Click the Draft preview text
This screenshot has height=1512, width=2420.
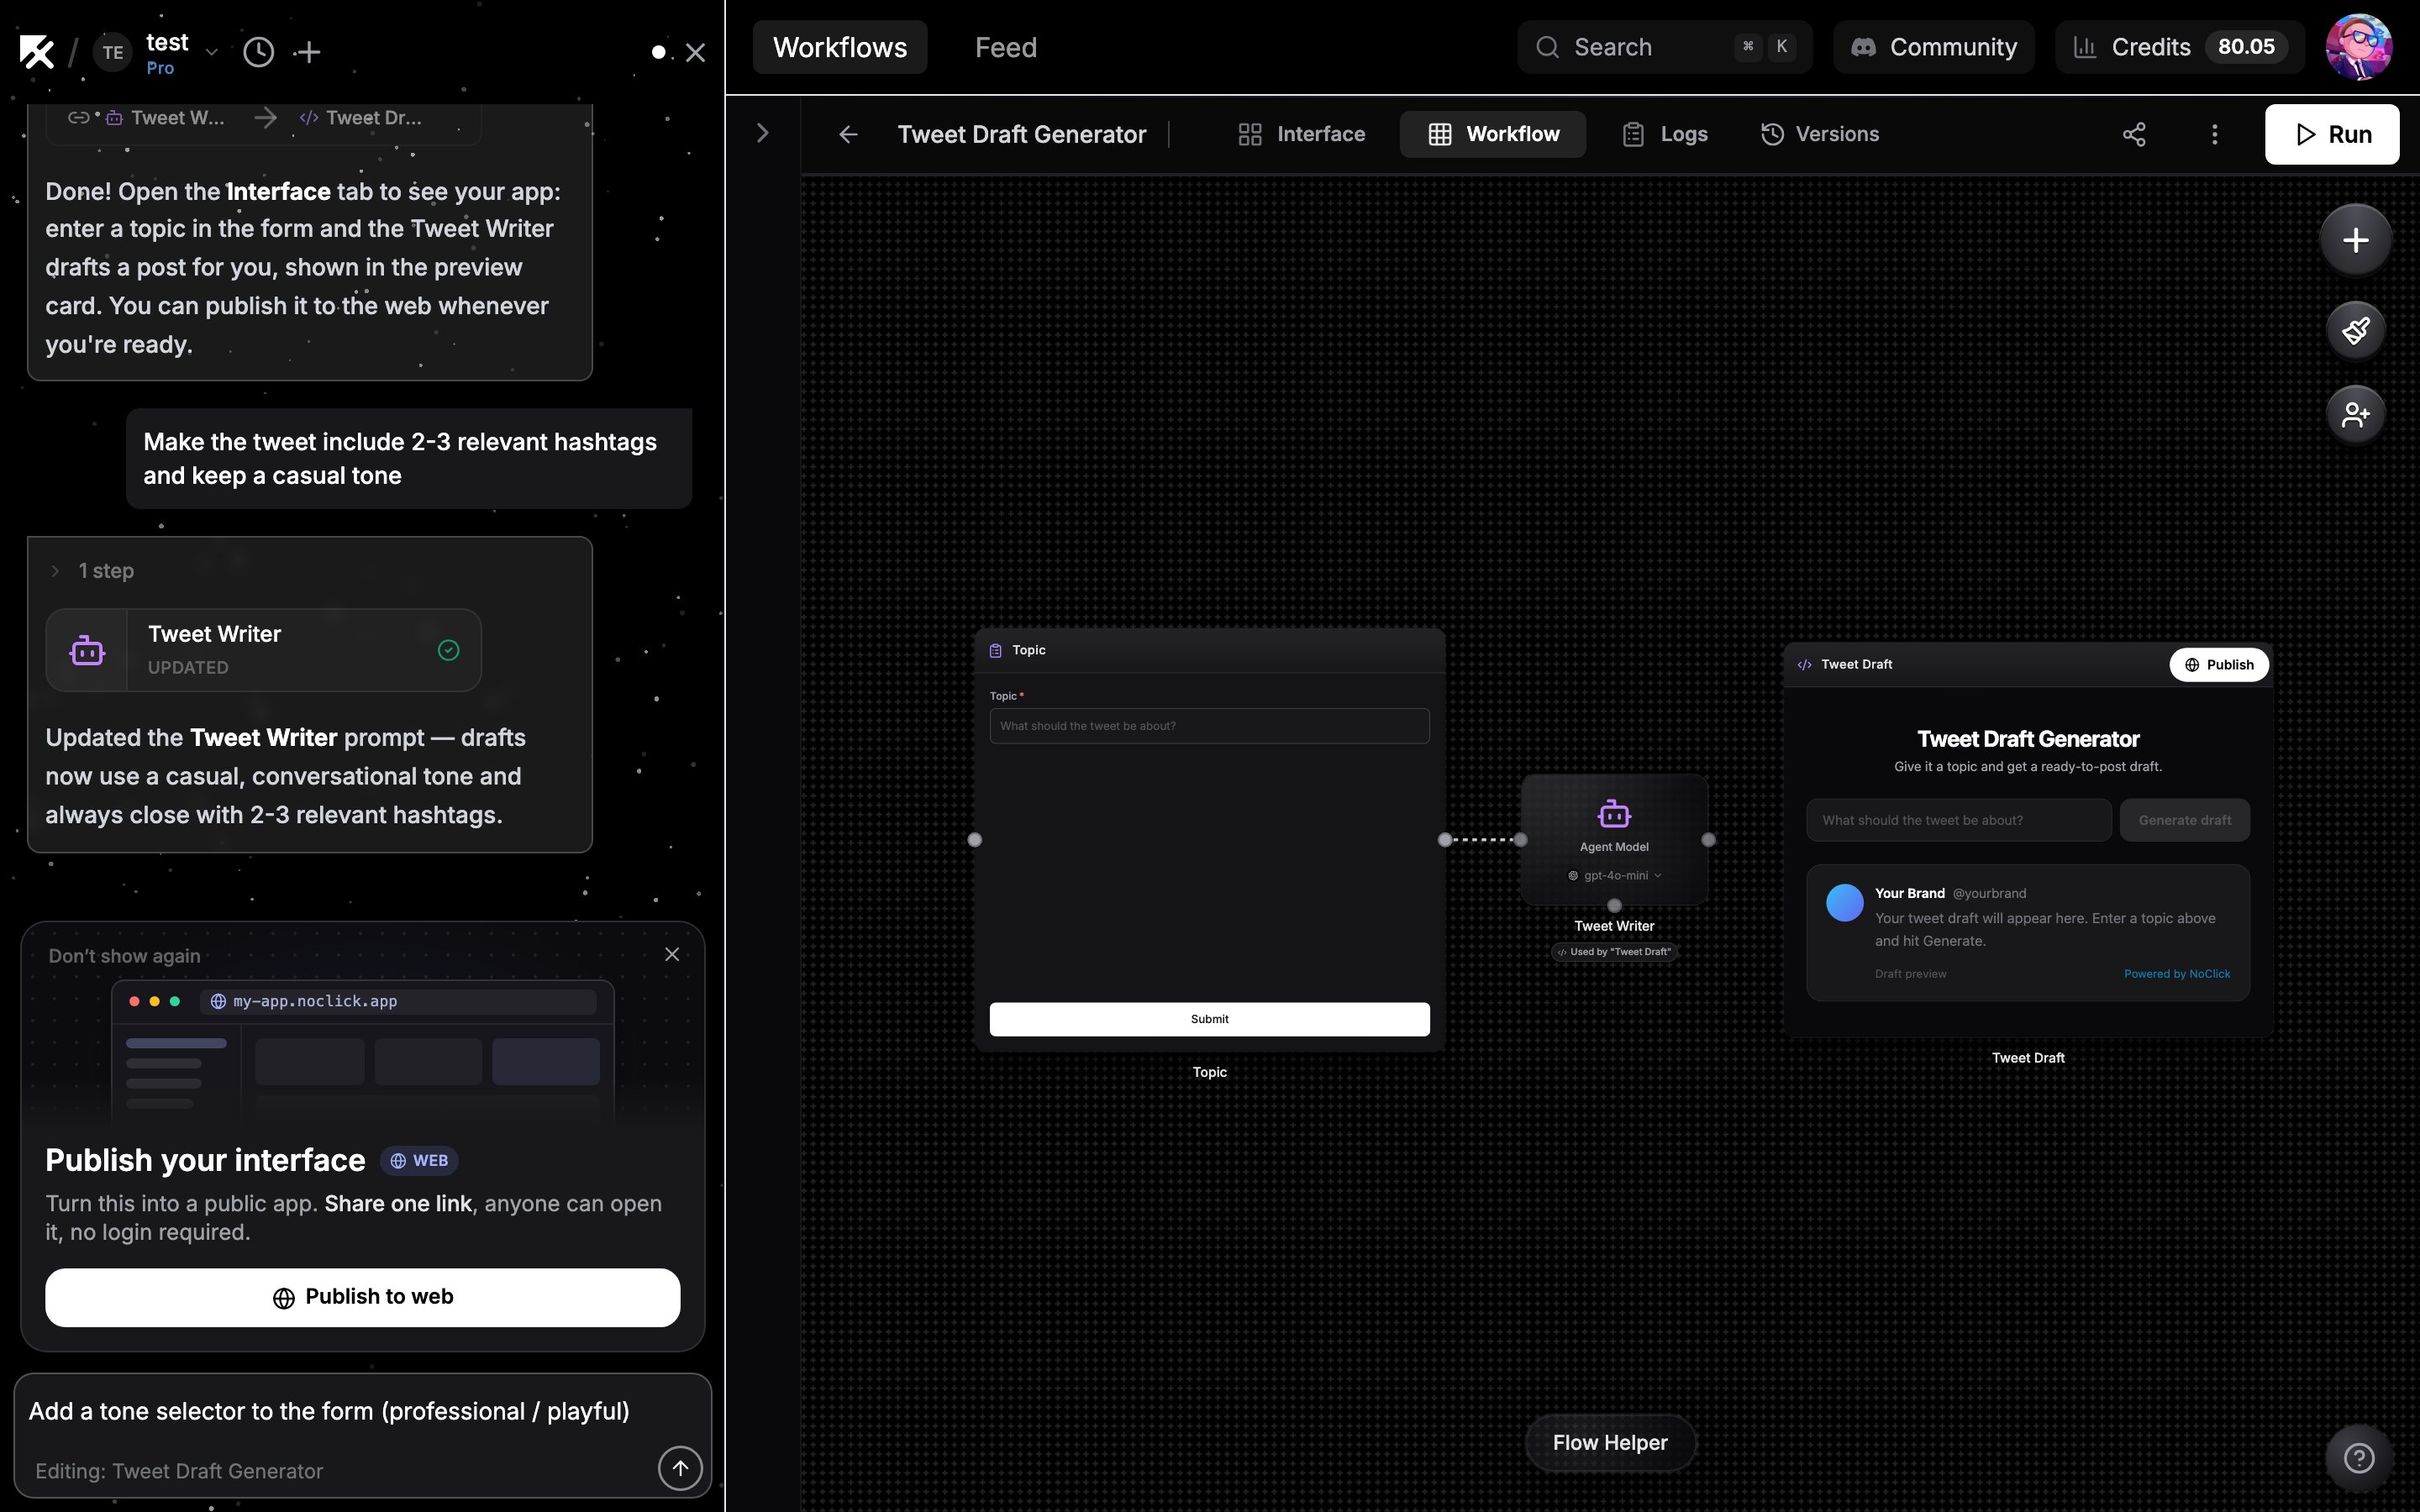tap(1910, 974)
